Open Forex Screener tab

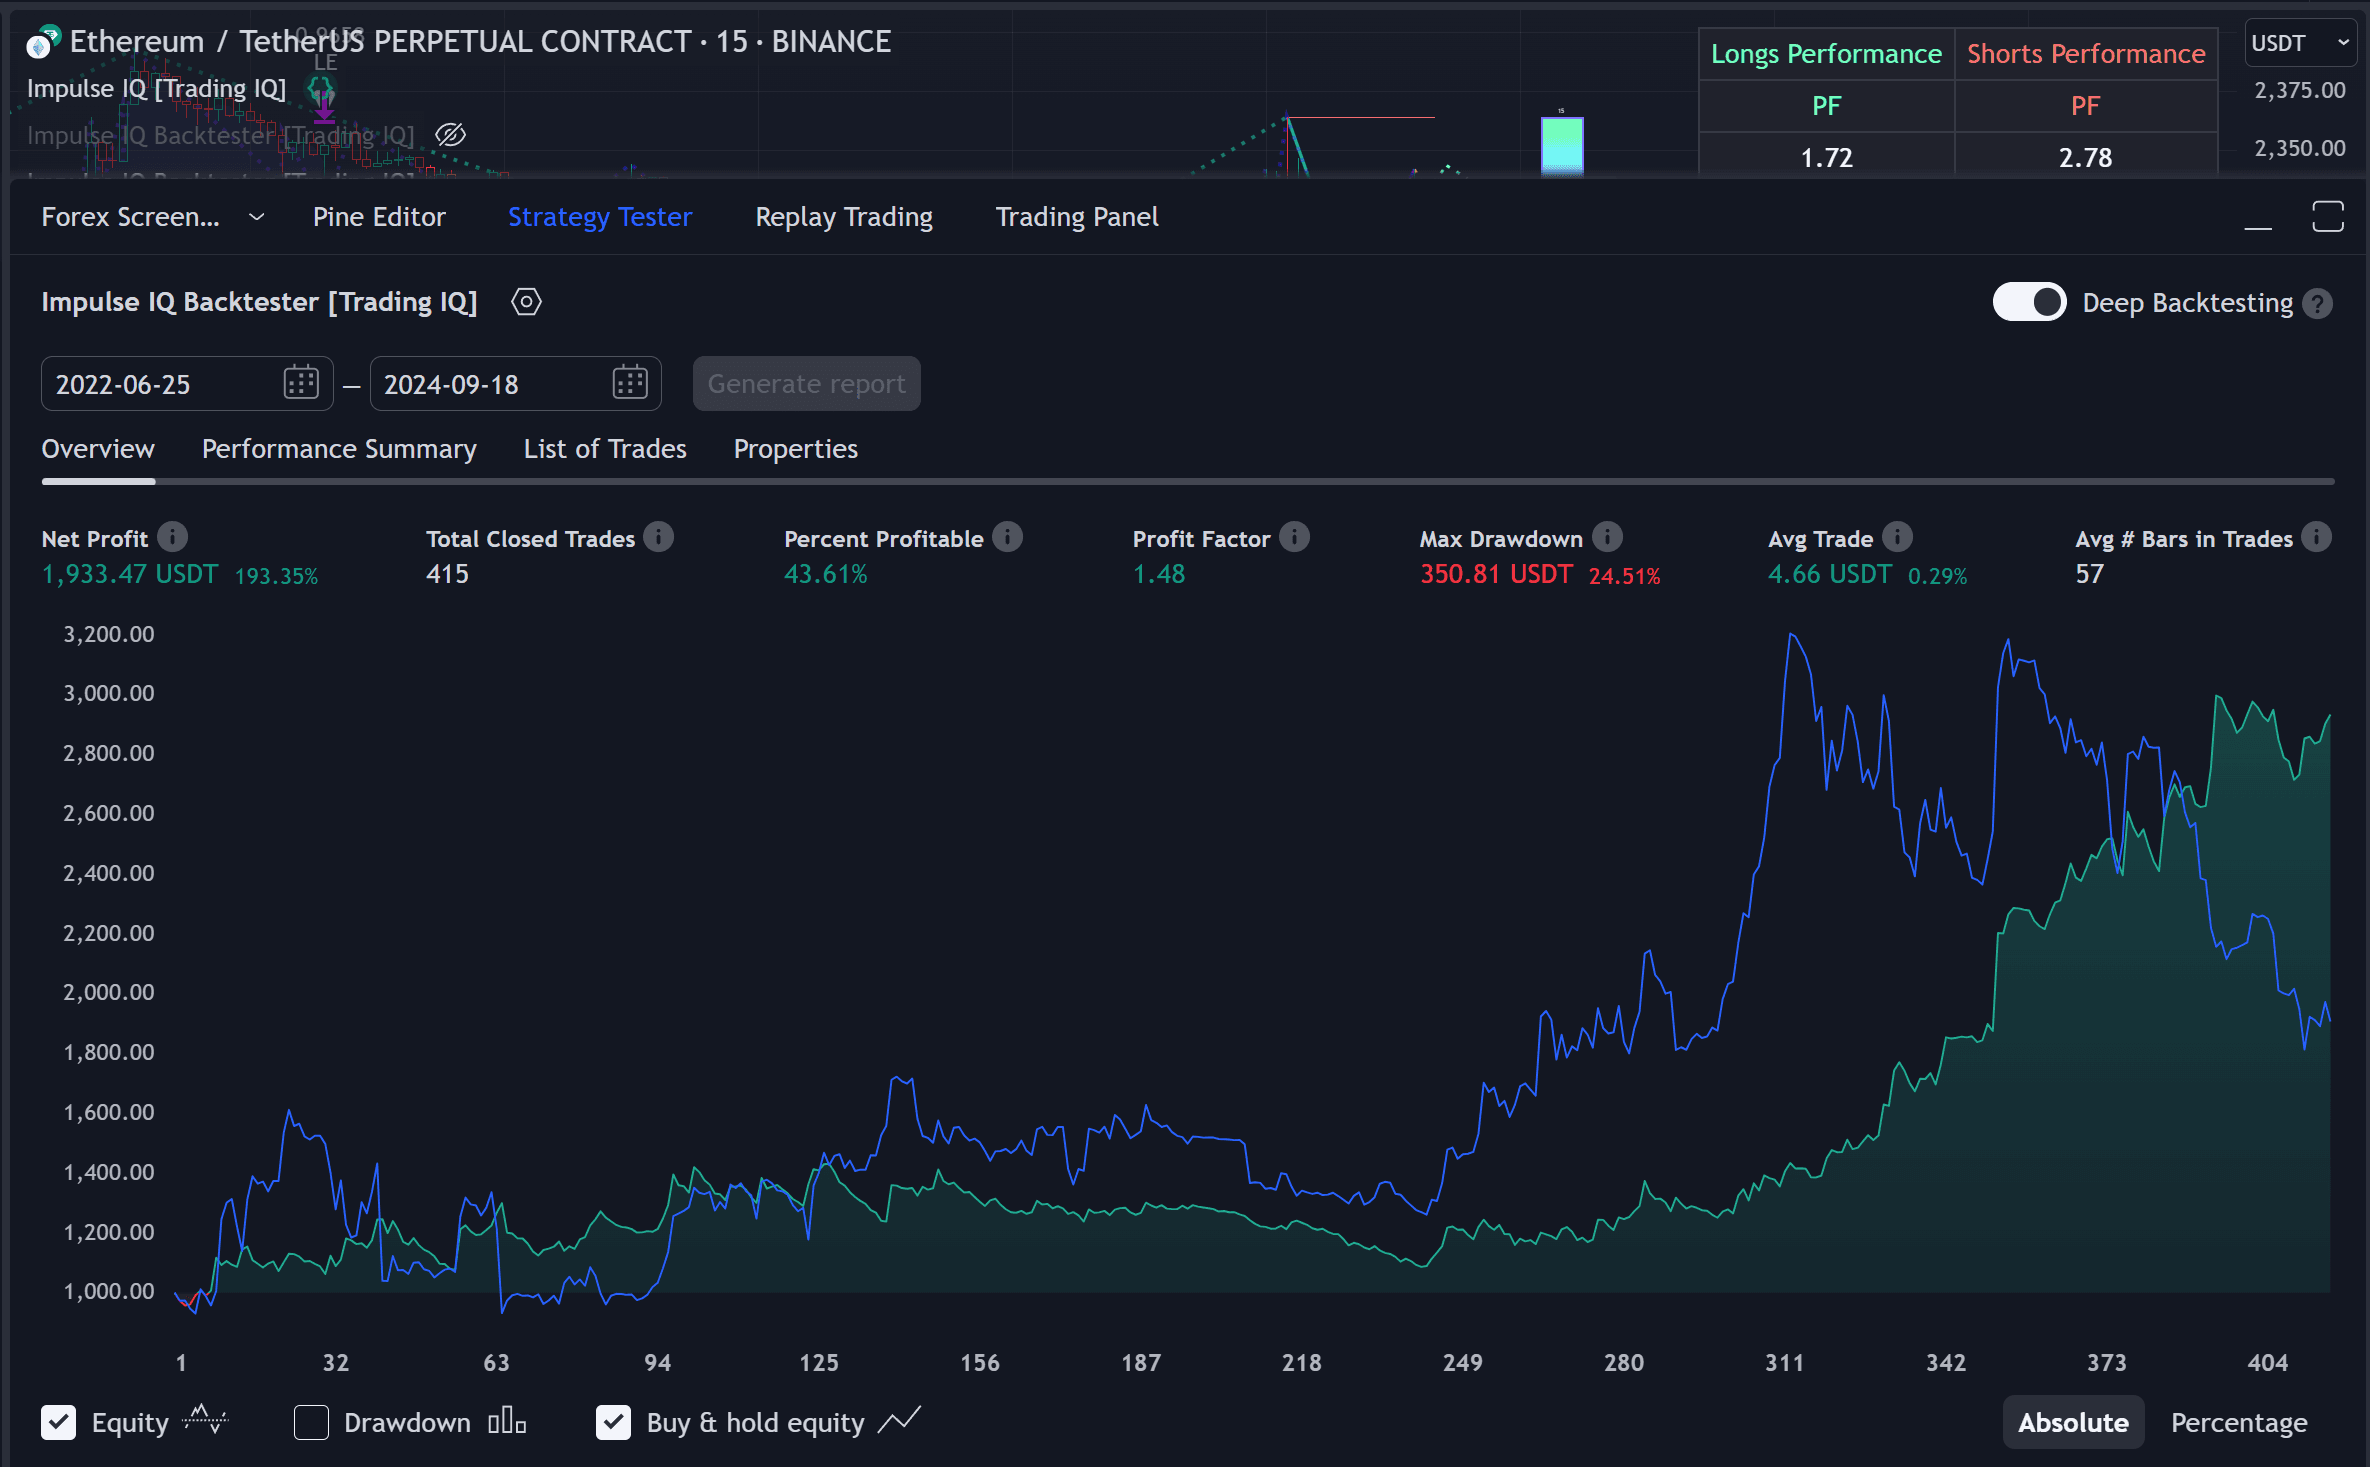coord(130,217)
